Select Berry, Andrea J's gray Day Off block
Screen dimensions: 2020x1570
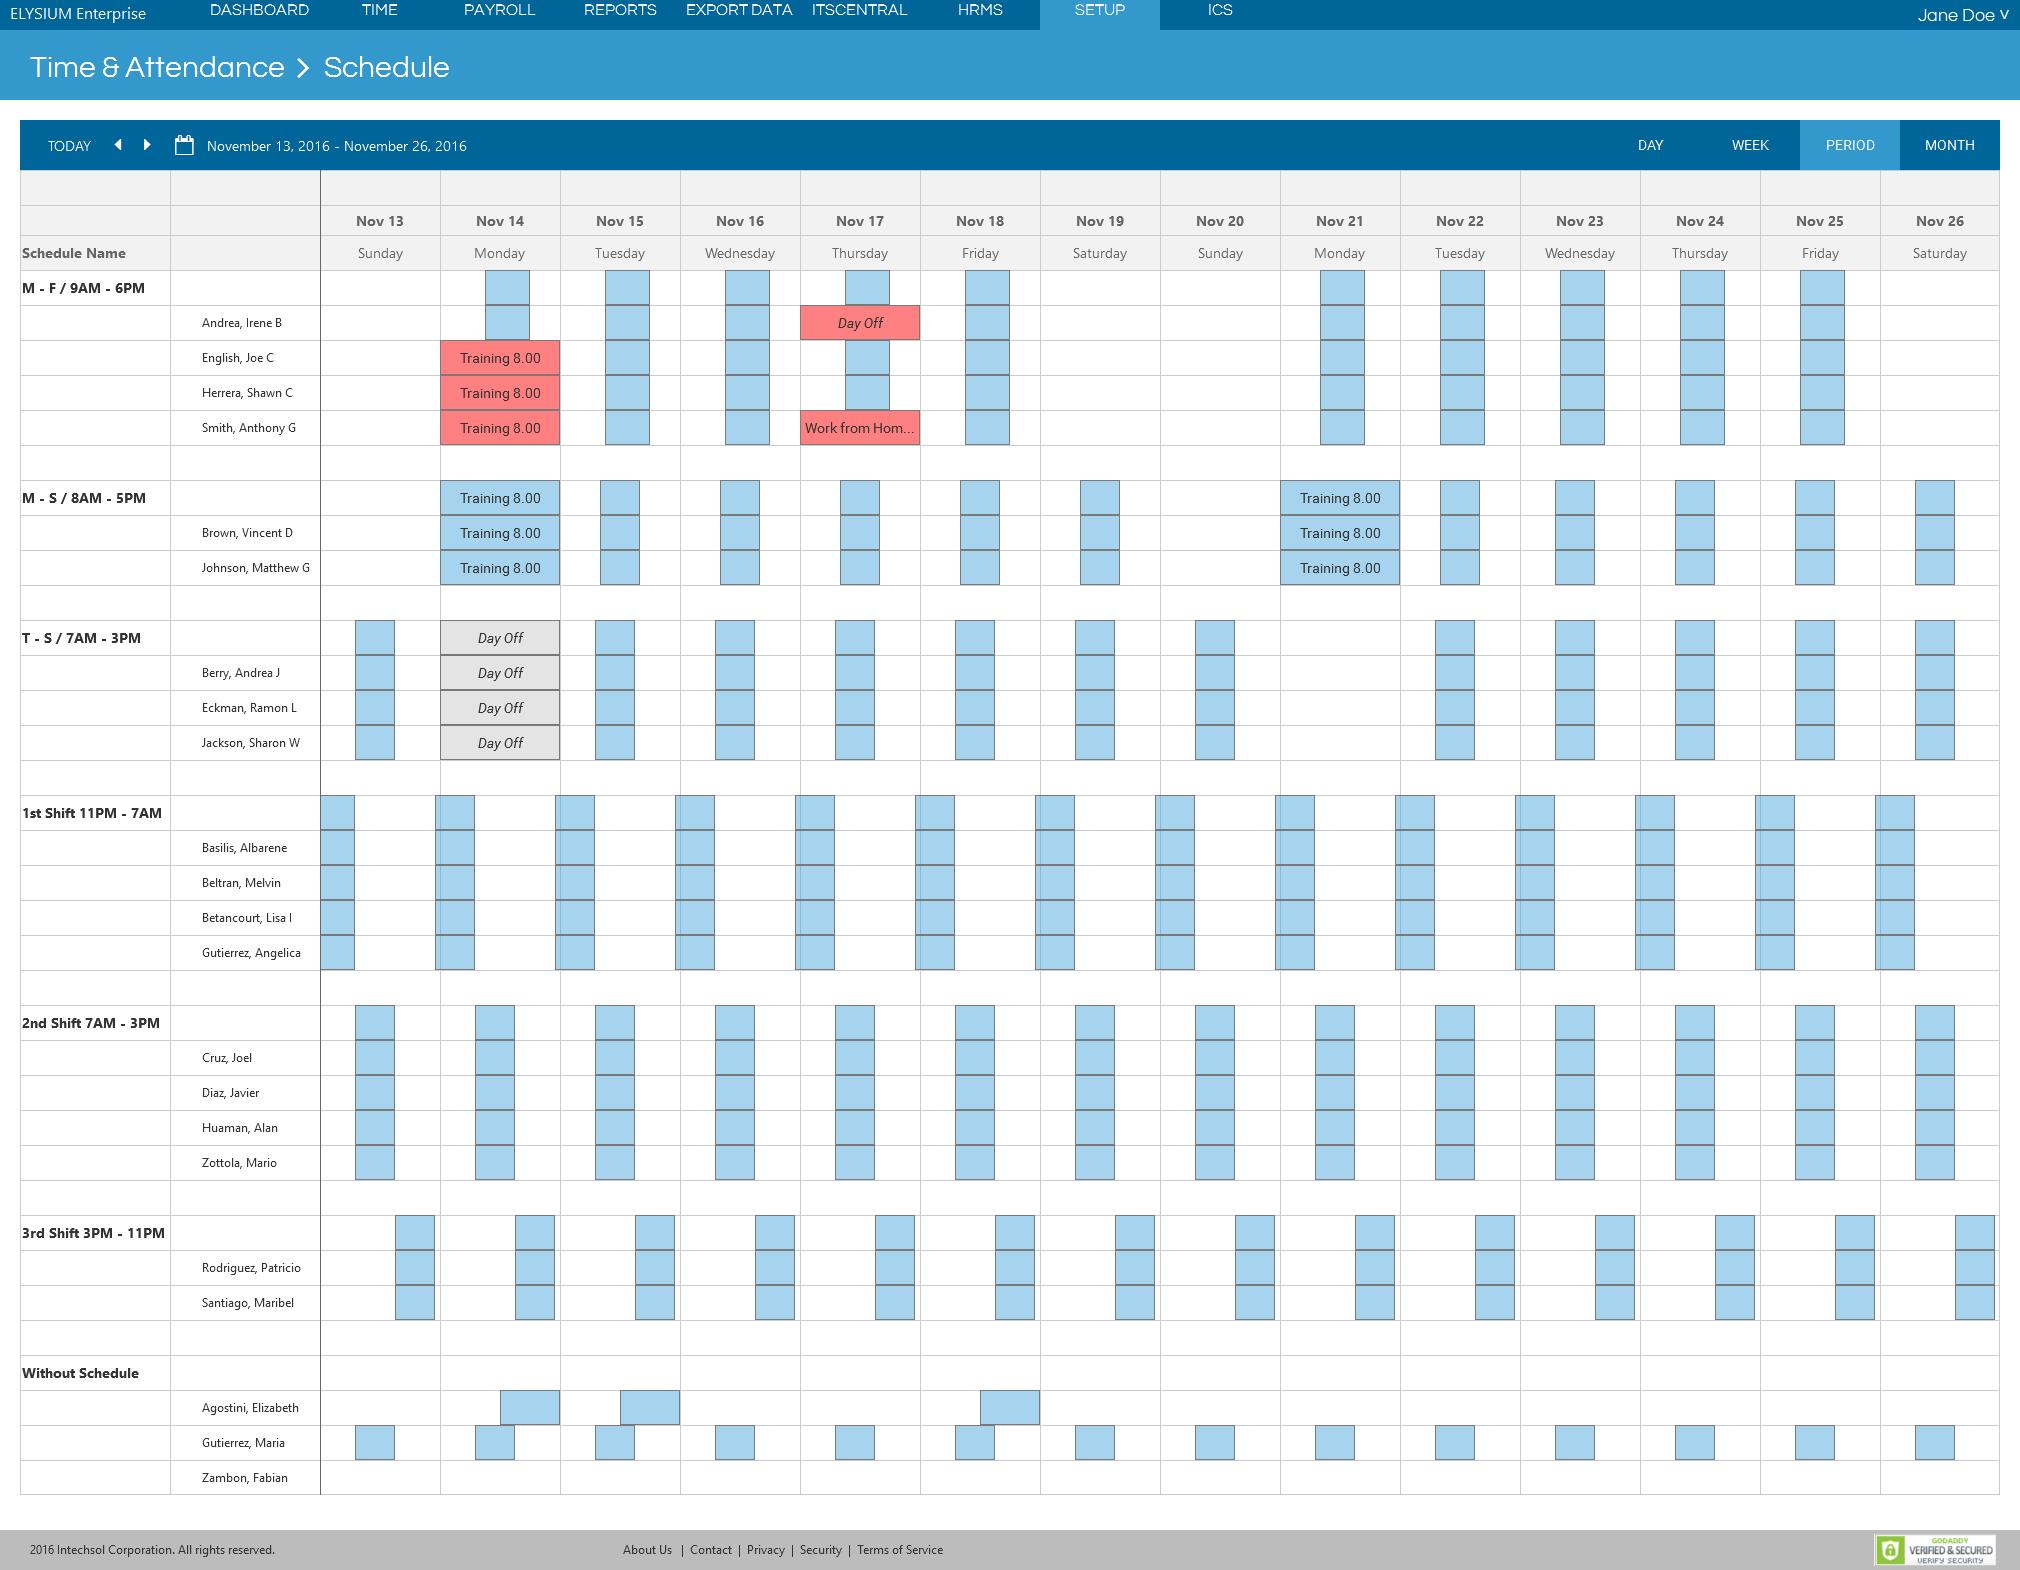pos(500,673)
